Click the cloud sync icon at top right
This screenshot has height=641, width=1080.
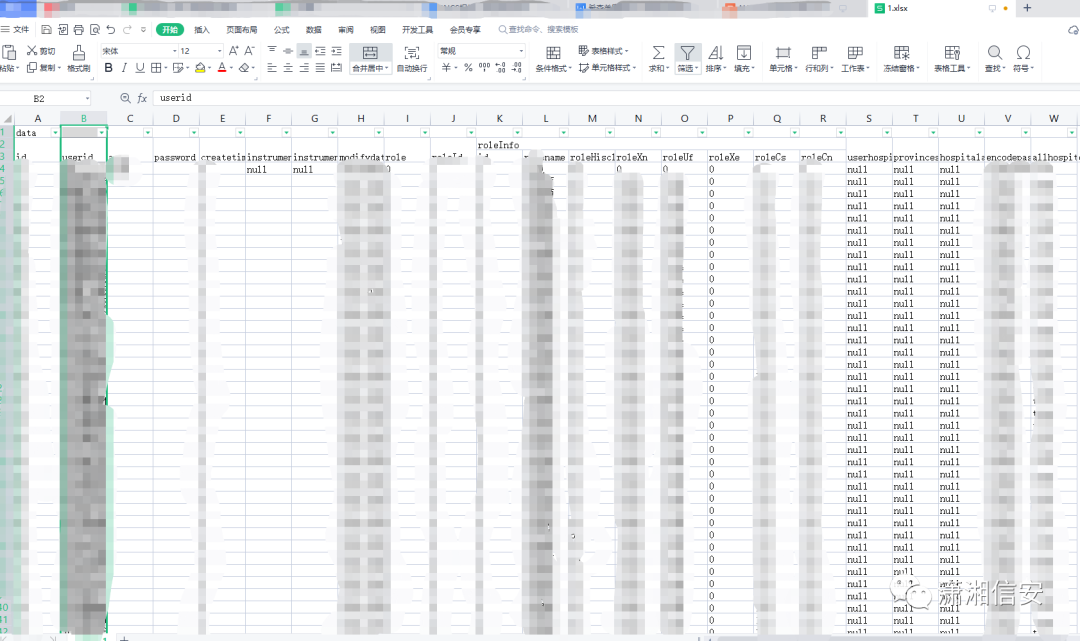tap(1073, 30)
